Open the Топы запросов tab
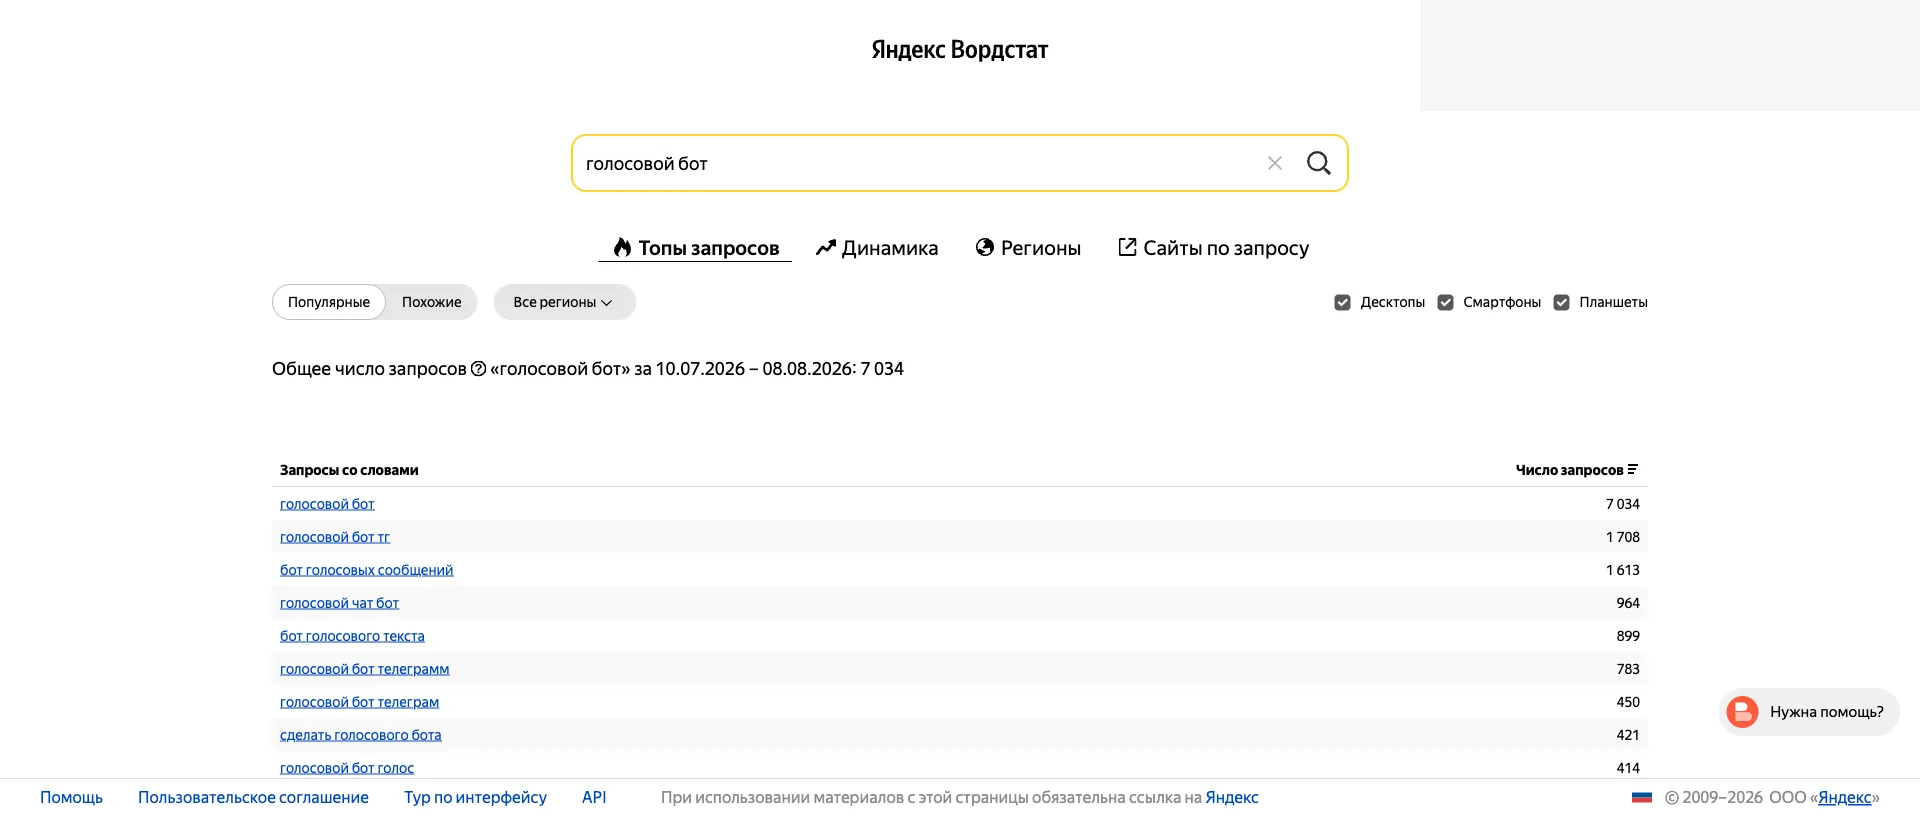 695,248
